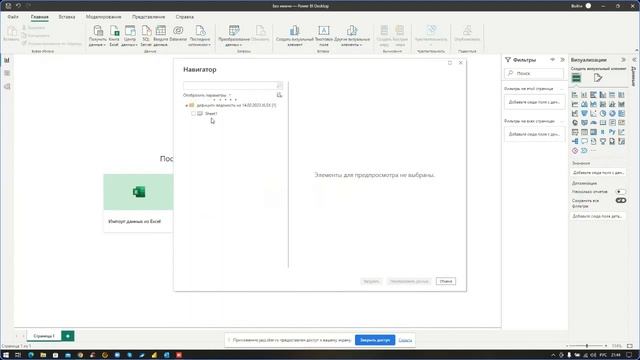640x360 pixels.
Task: Toggle the cross-report drillthrough switch
Action: coord(620,191)
